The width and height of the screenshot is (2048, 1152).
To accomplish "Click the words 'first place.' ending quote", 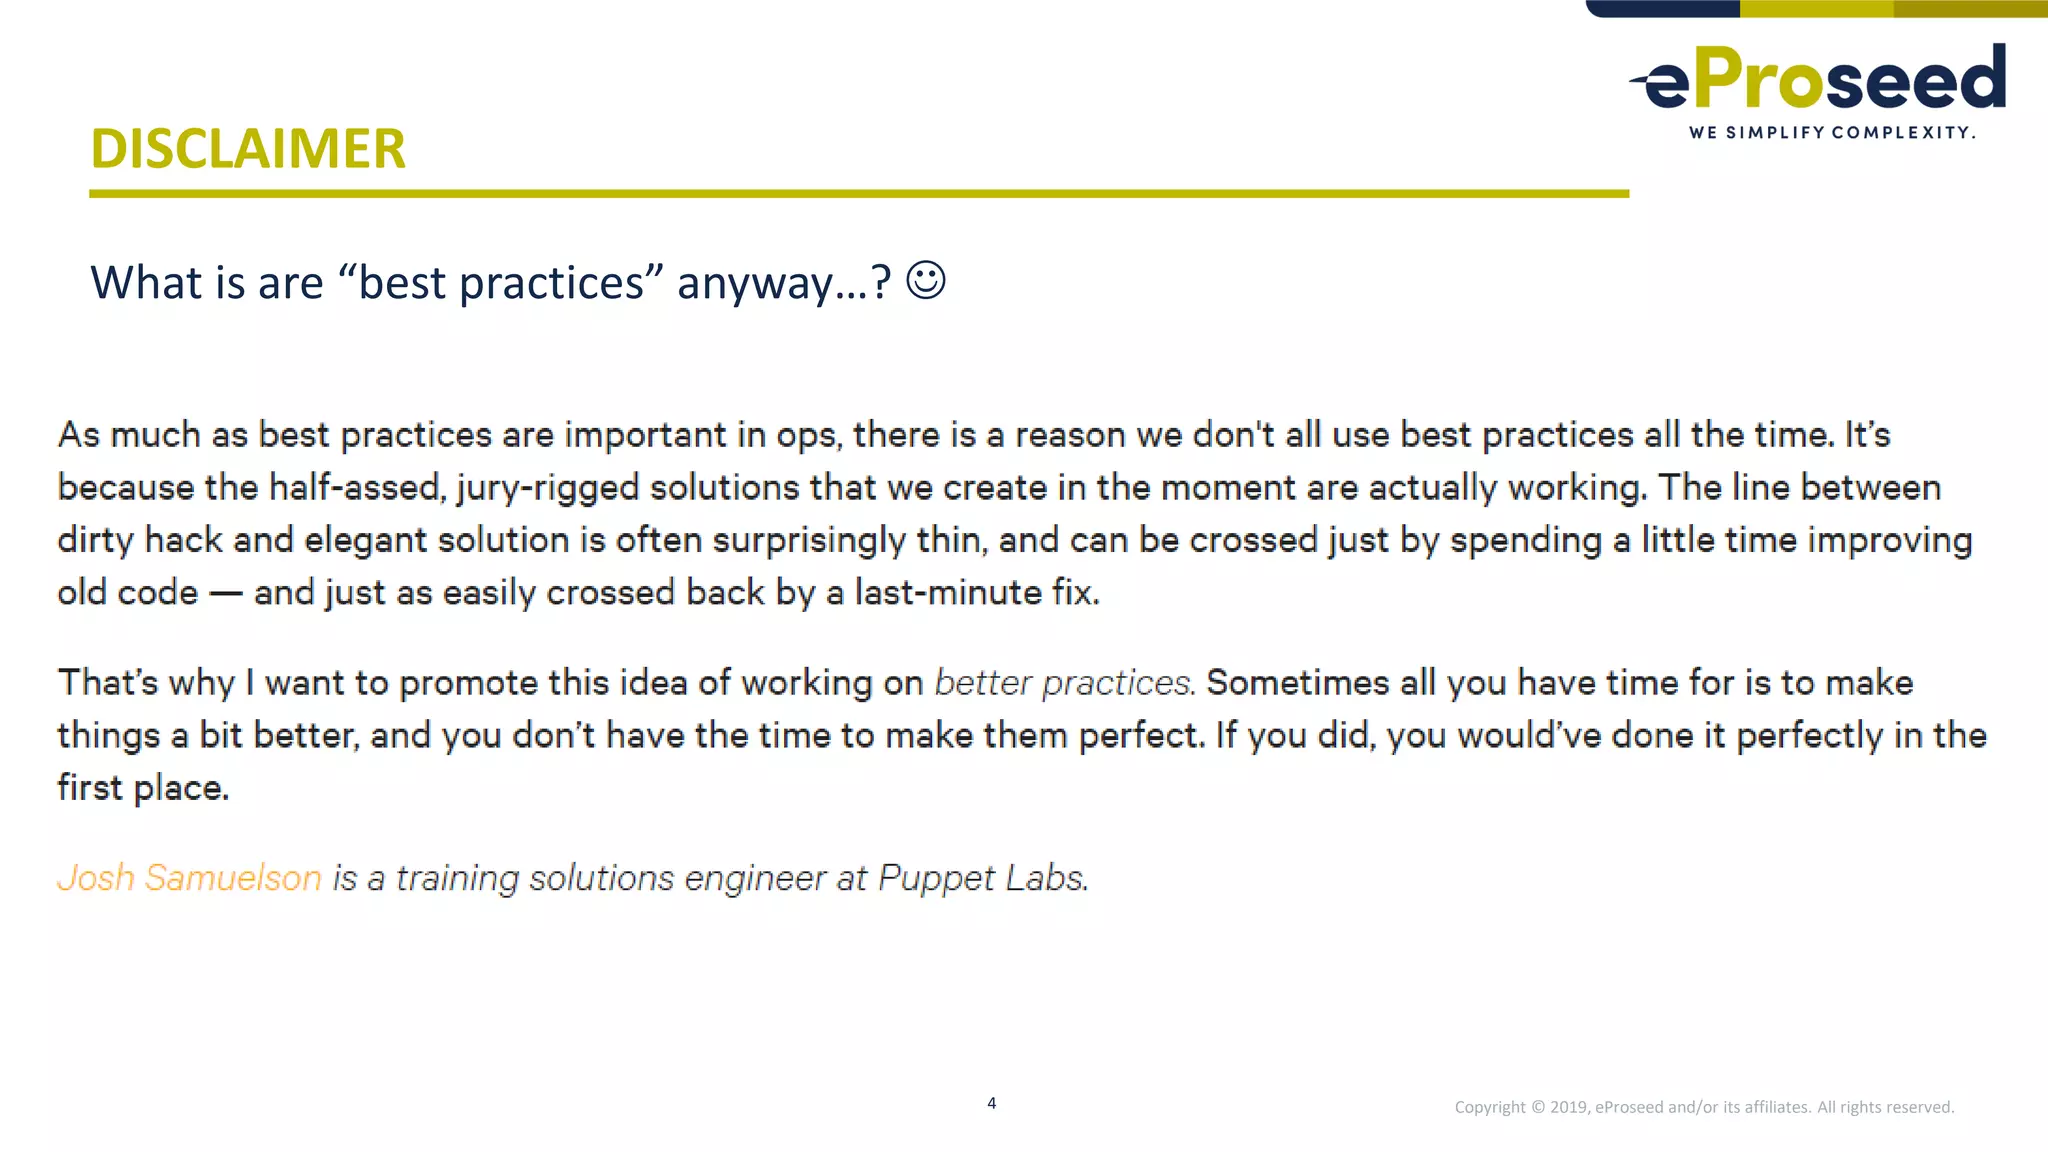I will pyautogui.click(x=143, y=788).
